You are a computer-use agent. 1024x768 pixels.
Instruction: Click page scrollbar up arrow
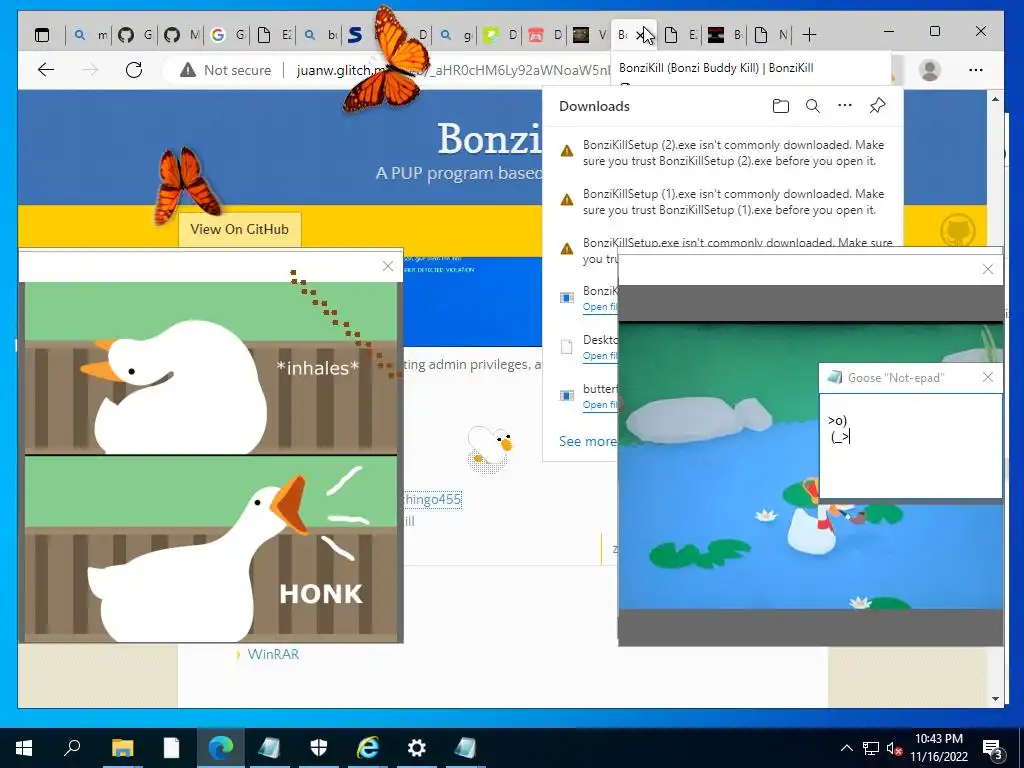pyautogui.click(x=995, y=99)
